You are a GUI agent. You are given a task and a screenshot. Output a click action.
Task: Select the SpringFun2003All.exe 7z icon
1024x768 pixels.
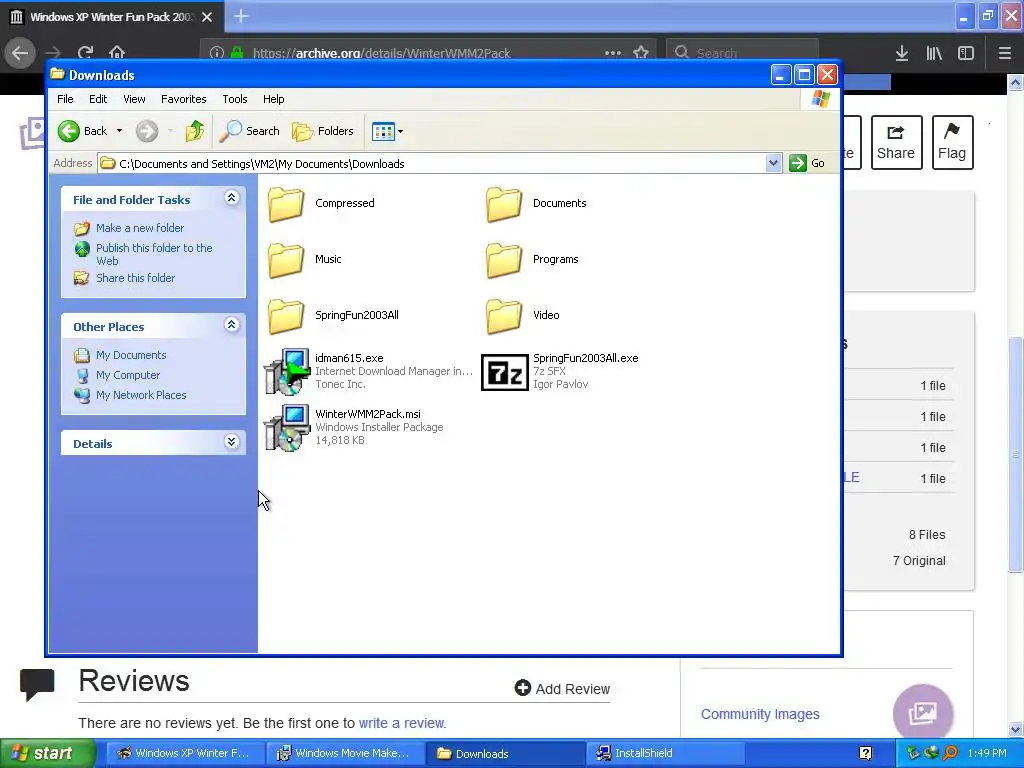click(x=504, y=372)
